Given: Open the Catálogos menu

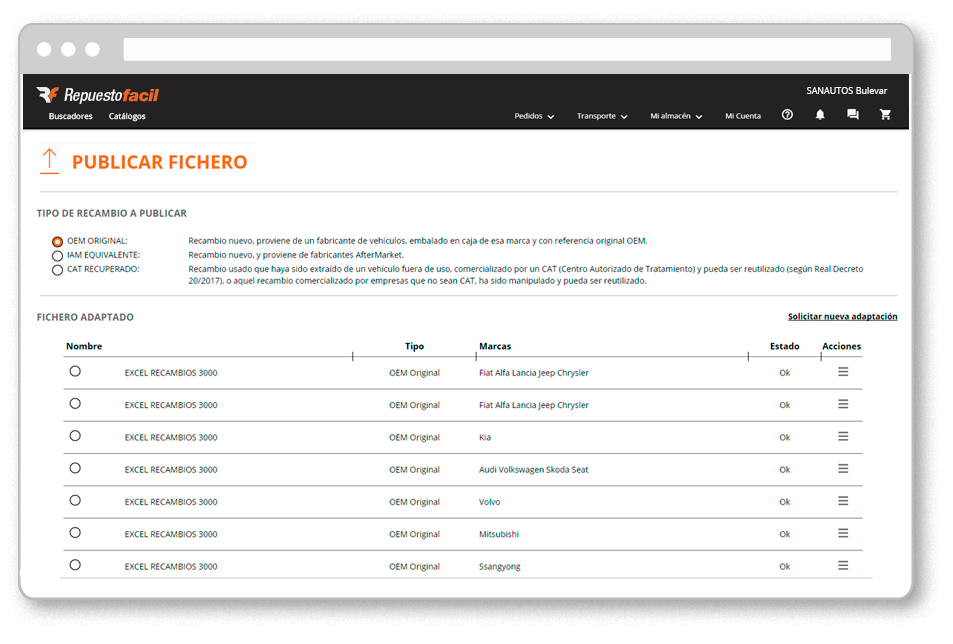Looking at the screenshot, I should pos(127,116).
